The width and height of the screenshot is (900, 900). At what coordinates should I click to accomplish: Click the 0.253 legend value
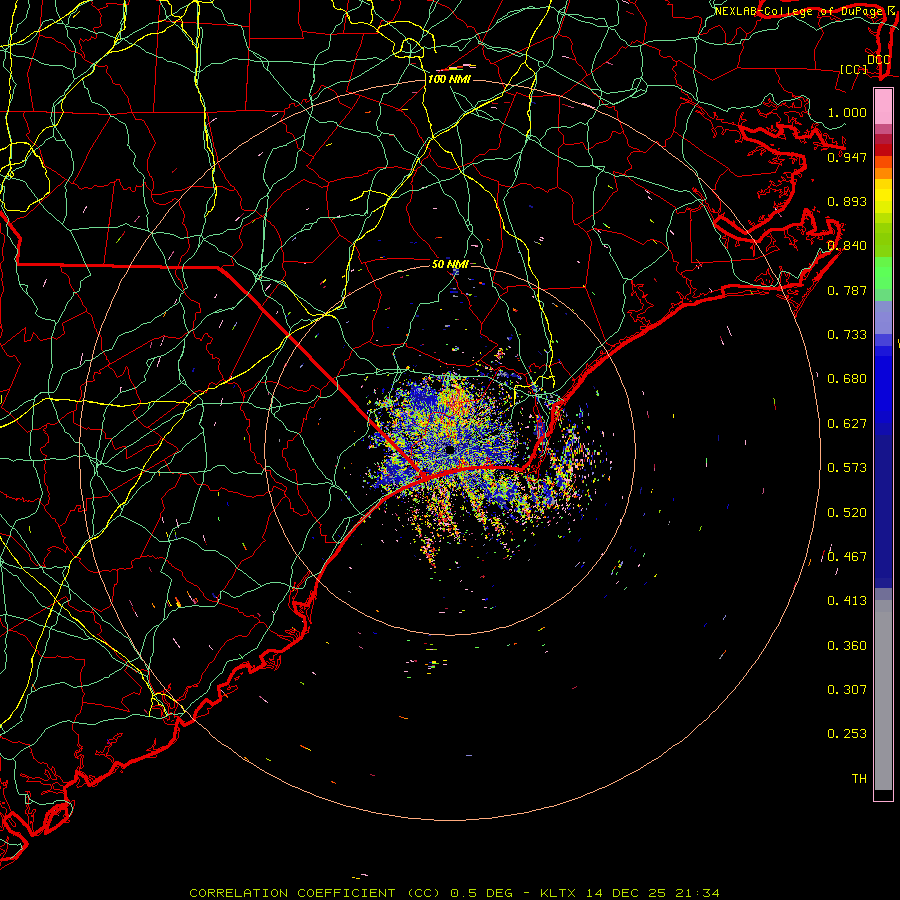point(847,734)
